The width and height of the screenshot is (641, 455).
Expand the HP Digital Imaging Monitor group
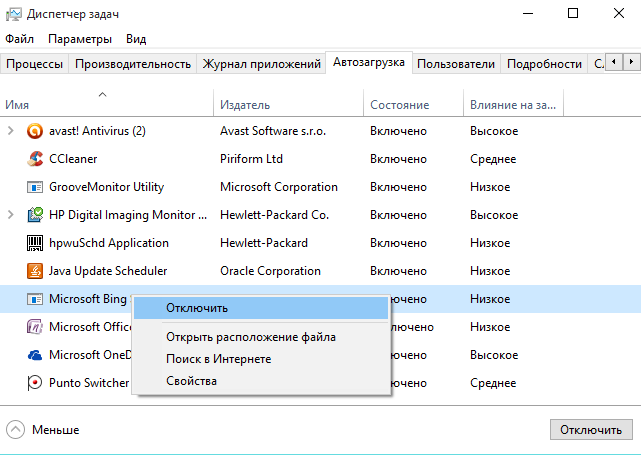click(11, 215)
